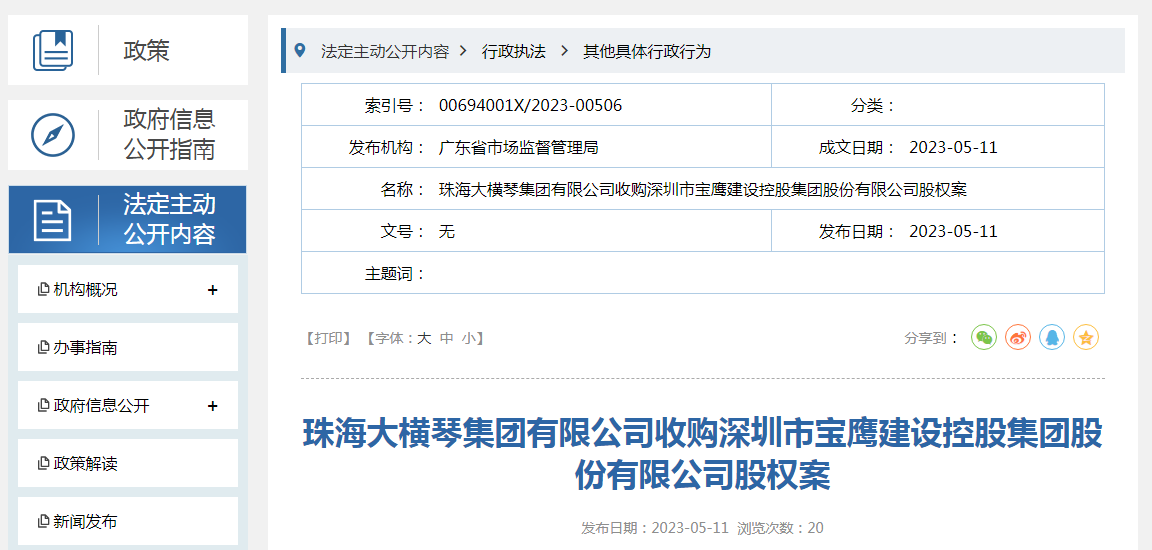Expand the 机构概况 plus sign
1152x550 pixels.
(212, 290)
